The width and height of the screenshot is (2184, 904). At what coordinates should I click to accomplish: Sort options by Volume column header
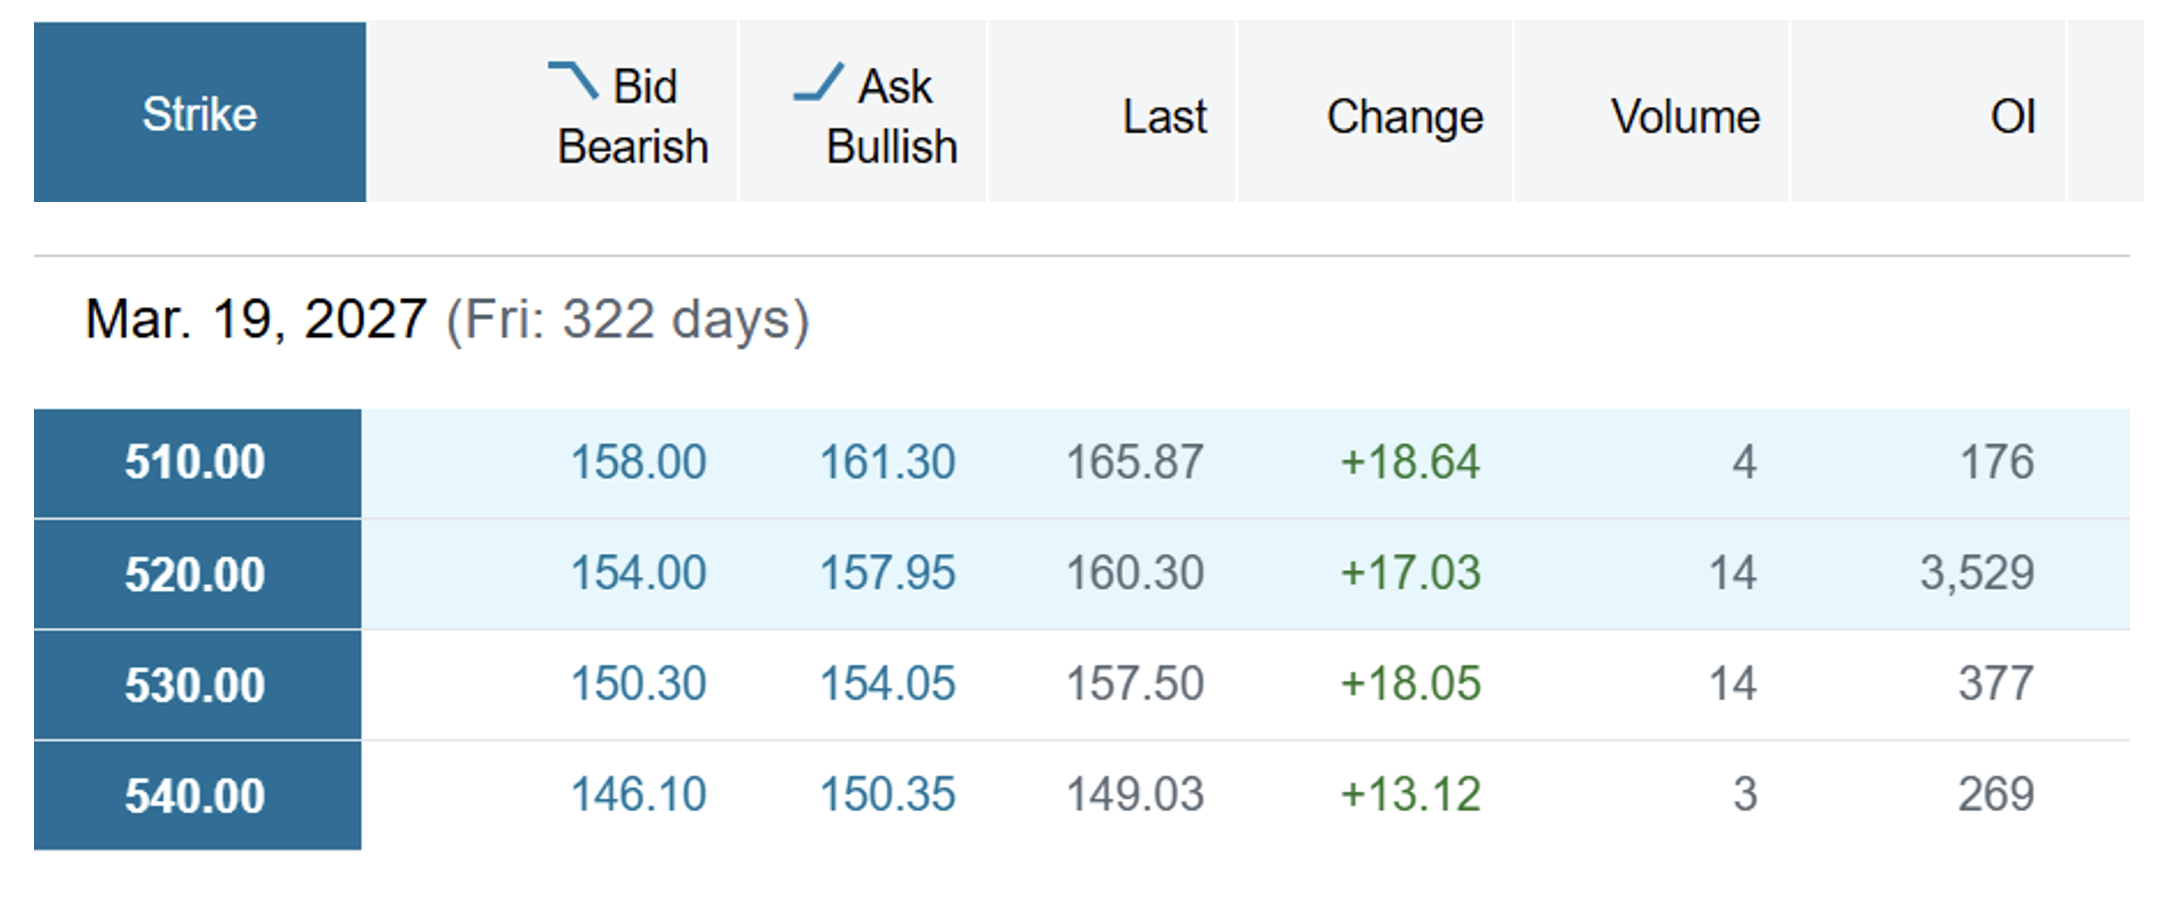(x=1685, y=117)
